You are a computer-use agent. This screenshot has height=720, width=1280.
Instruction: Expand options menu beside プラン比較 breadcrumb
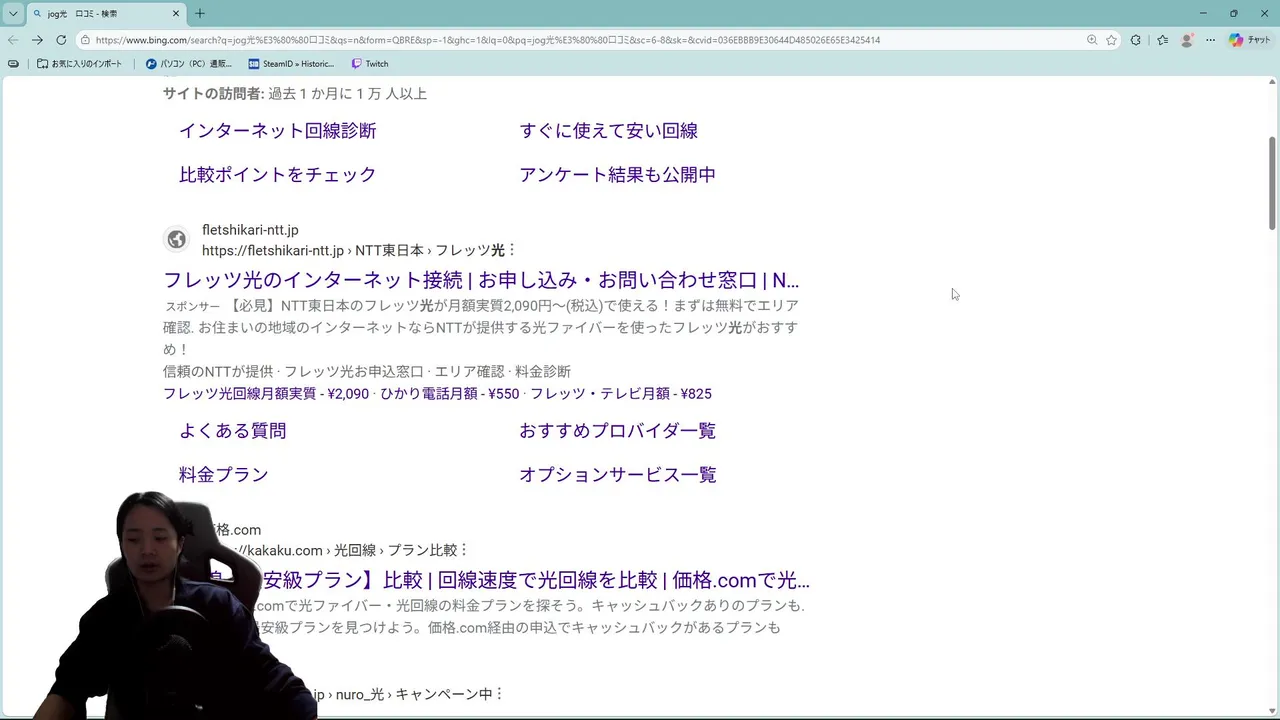point(464,550)
